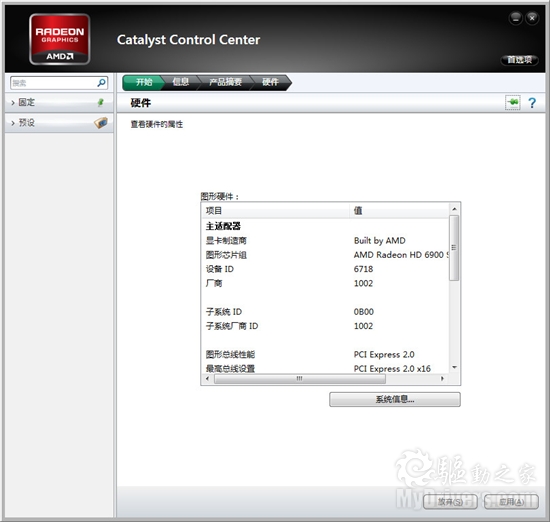The width and height of the screenshot is (550, 522).
Task: Open the 系统信息... button
Action: (x=395, y=399)
